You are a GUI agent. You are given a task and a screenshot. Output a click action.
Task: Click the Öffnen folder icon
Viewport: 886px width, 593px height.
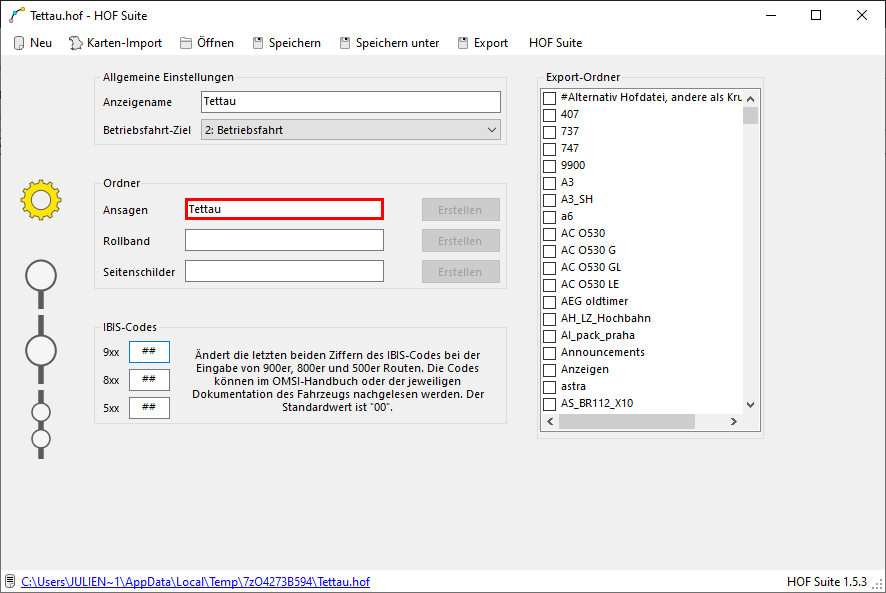[x=186, y=43]
